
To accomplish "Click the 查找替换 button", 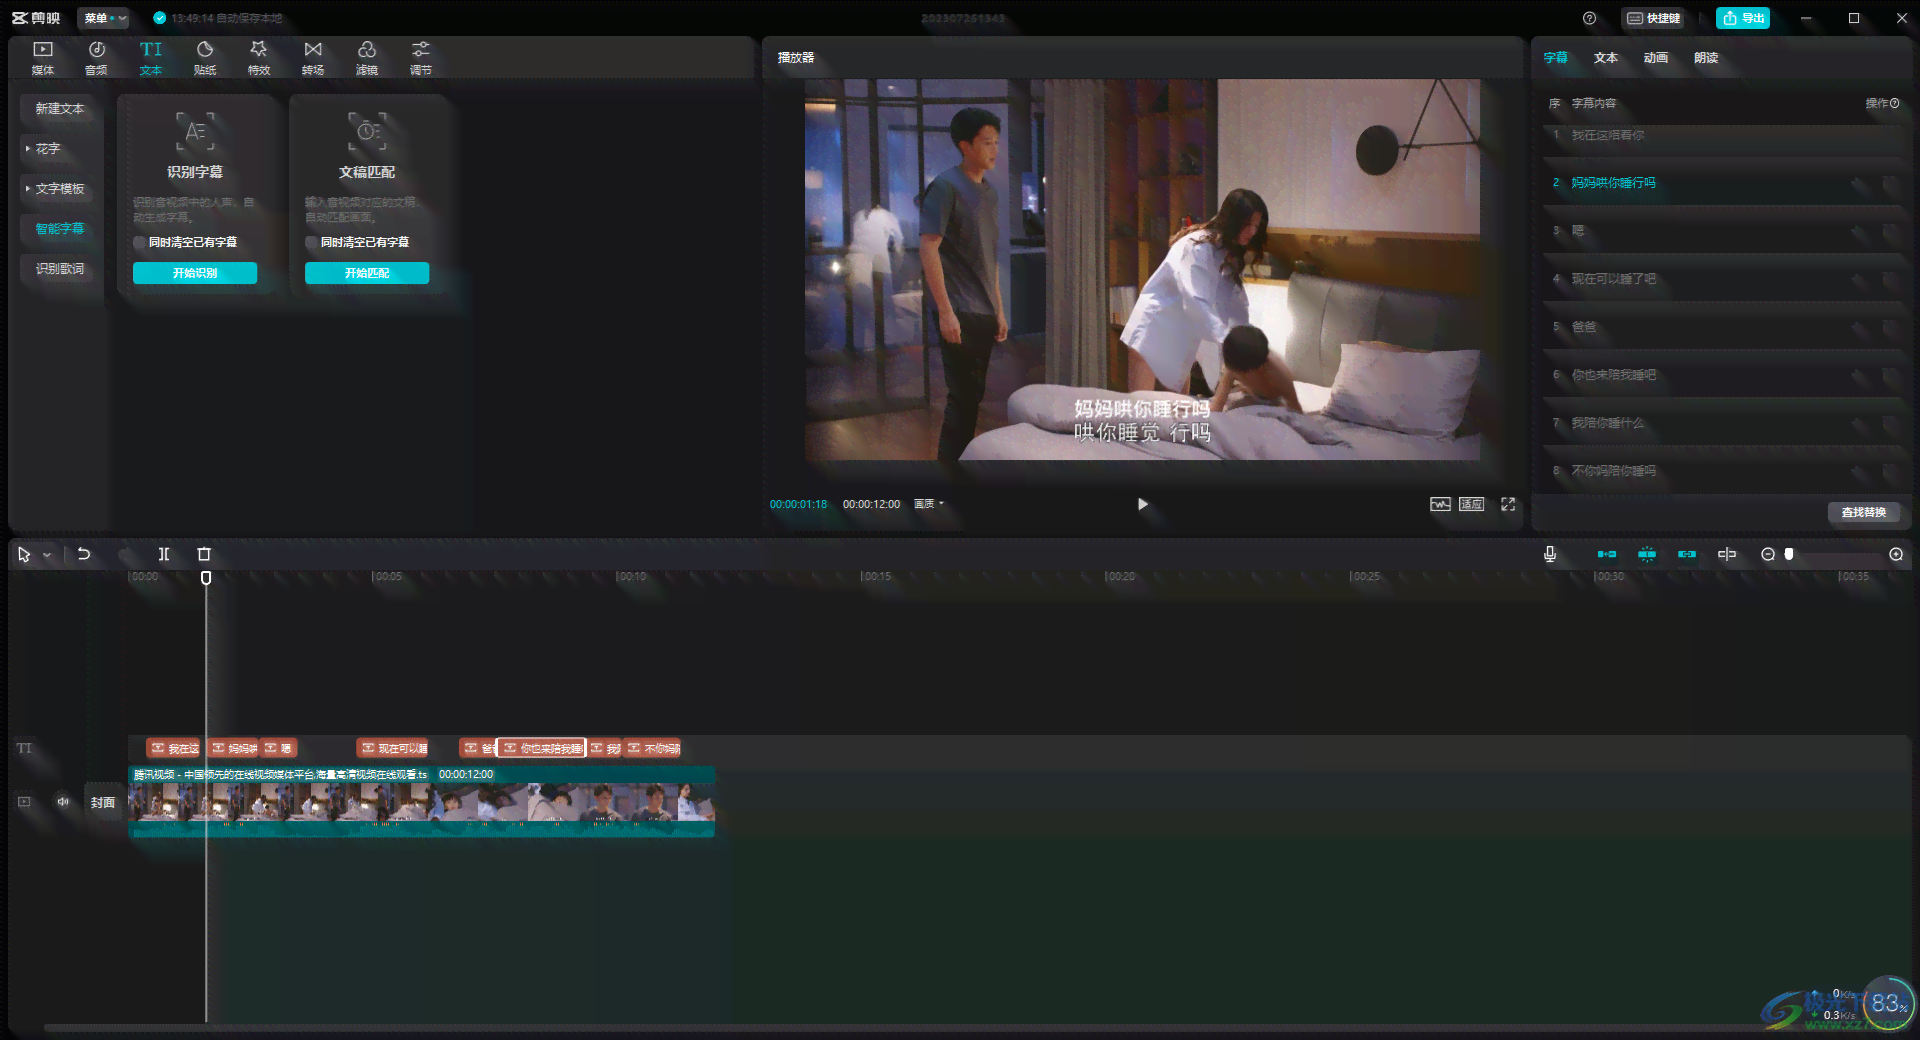I will [1864, 512].
